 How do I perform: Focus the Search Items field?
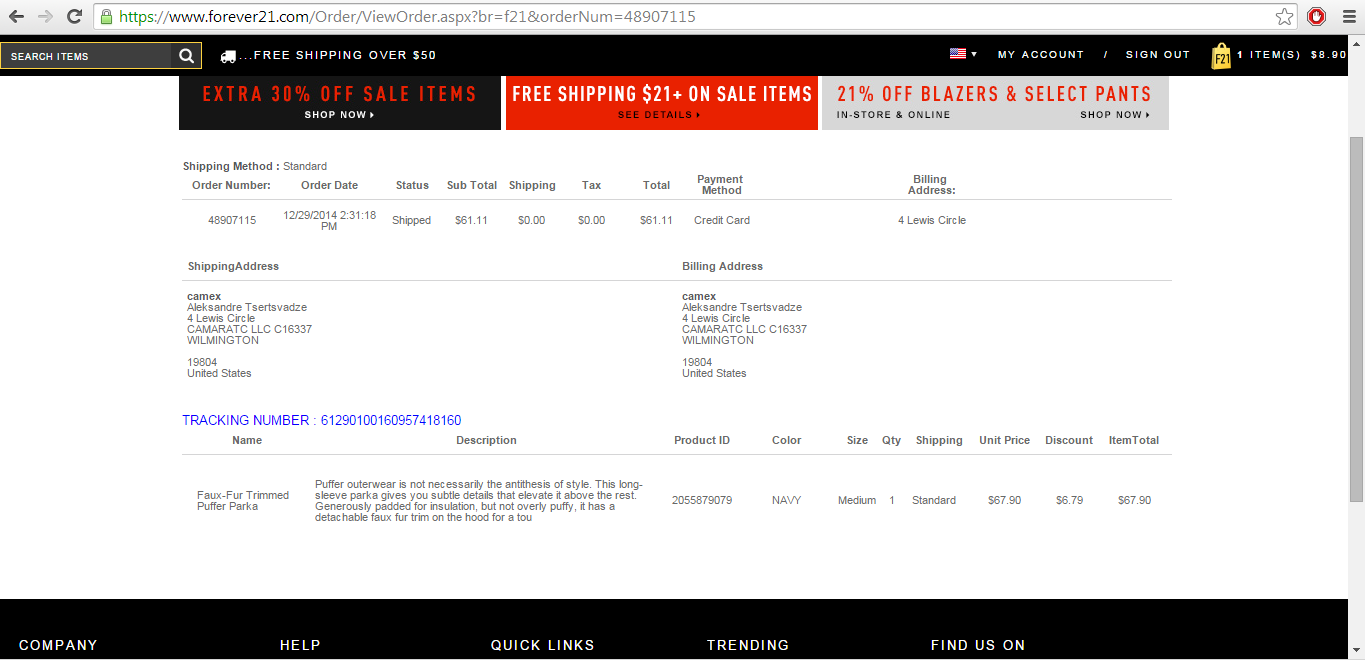click(x=87, y=56)
